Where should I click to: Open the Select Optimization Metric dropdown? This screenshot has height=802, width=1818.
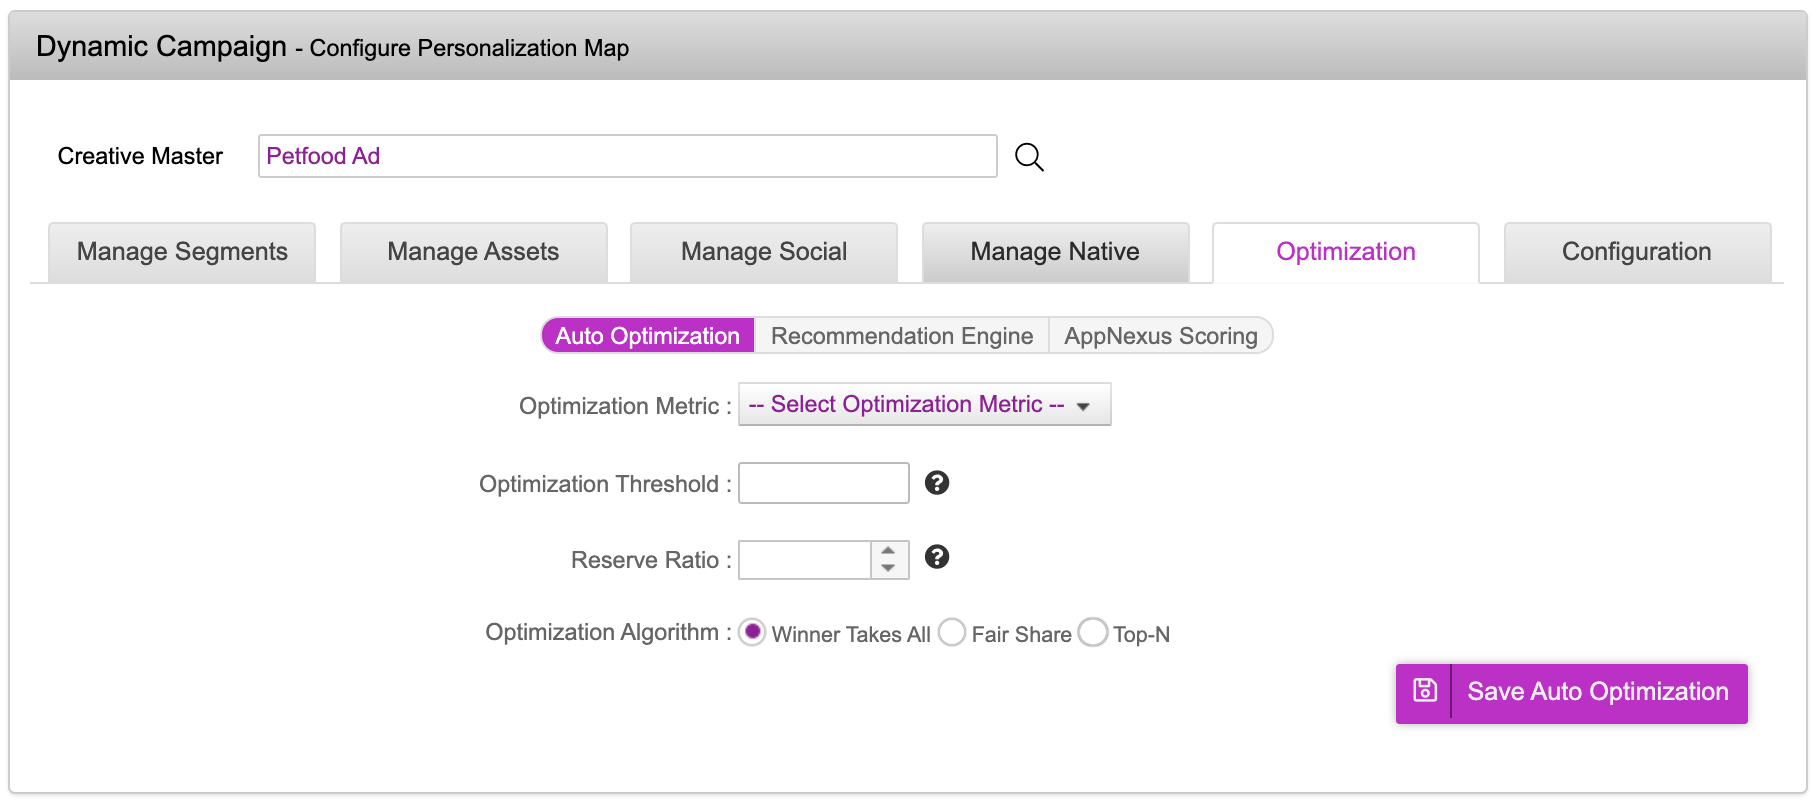924,405
